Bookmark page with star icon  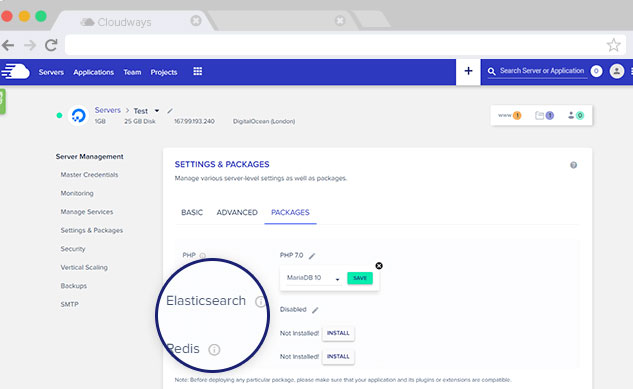[x=613, y=45]
